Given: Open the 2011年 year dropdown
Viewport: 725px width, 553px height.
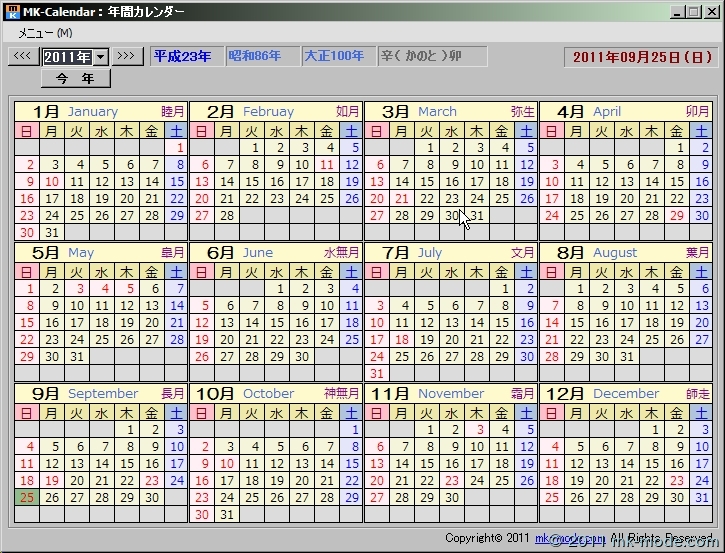Looking at the screenshot, I should 101,56.
